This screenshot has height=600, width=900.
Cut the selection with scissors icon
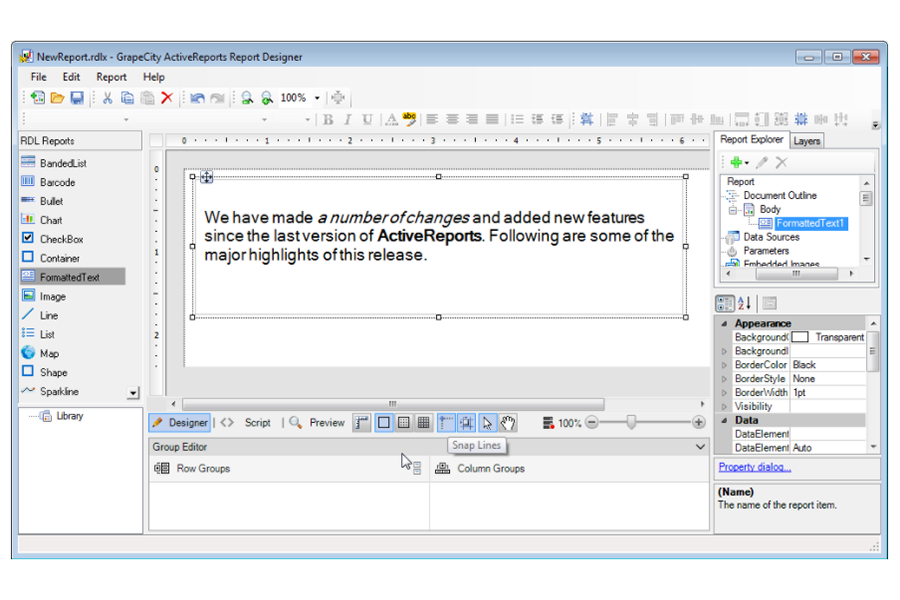click(107, 98)
